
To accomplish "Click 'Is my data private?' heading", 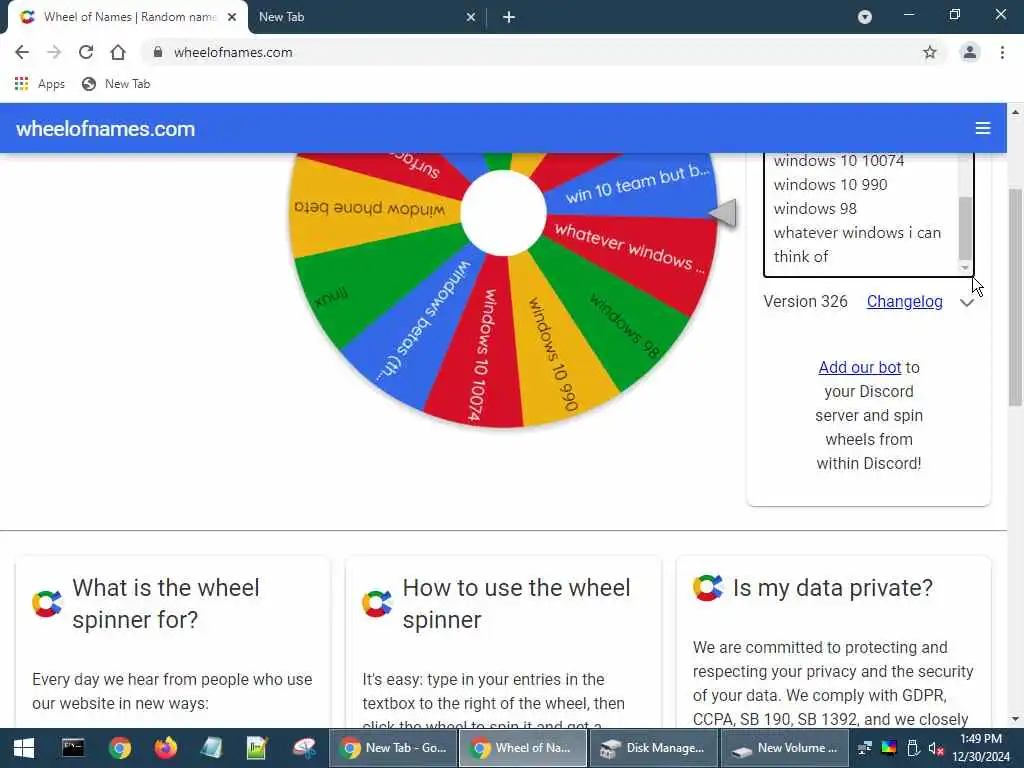I will click(833, 588).
